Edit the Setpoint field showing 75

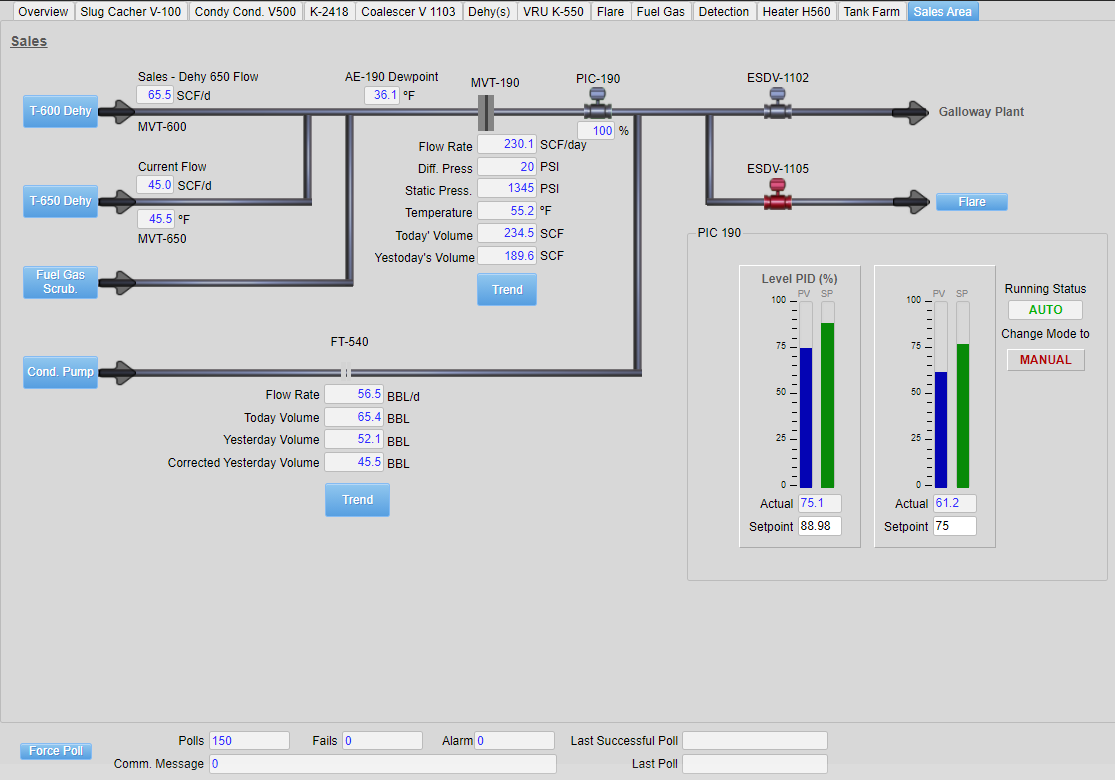coord(954,526)
